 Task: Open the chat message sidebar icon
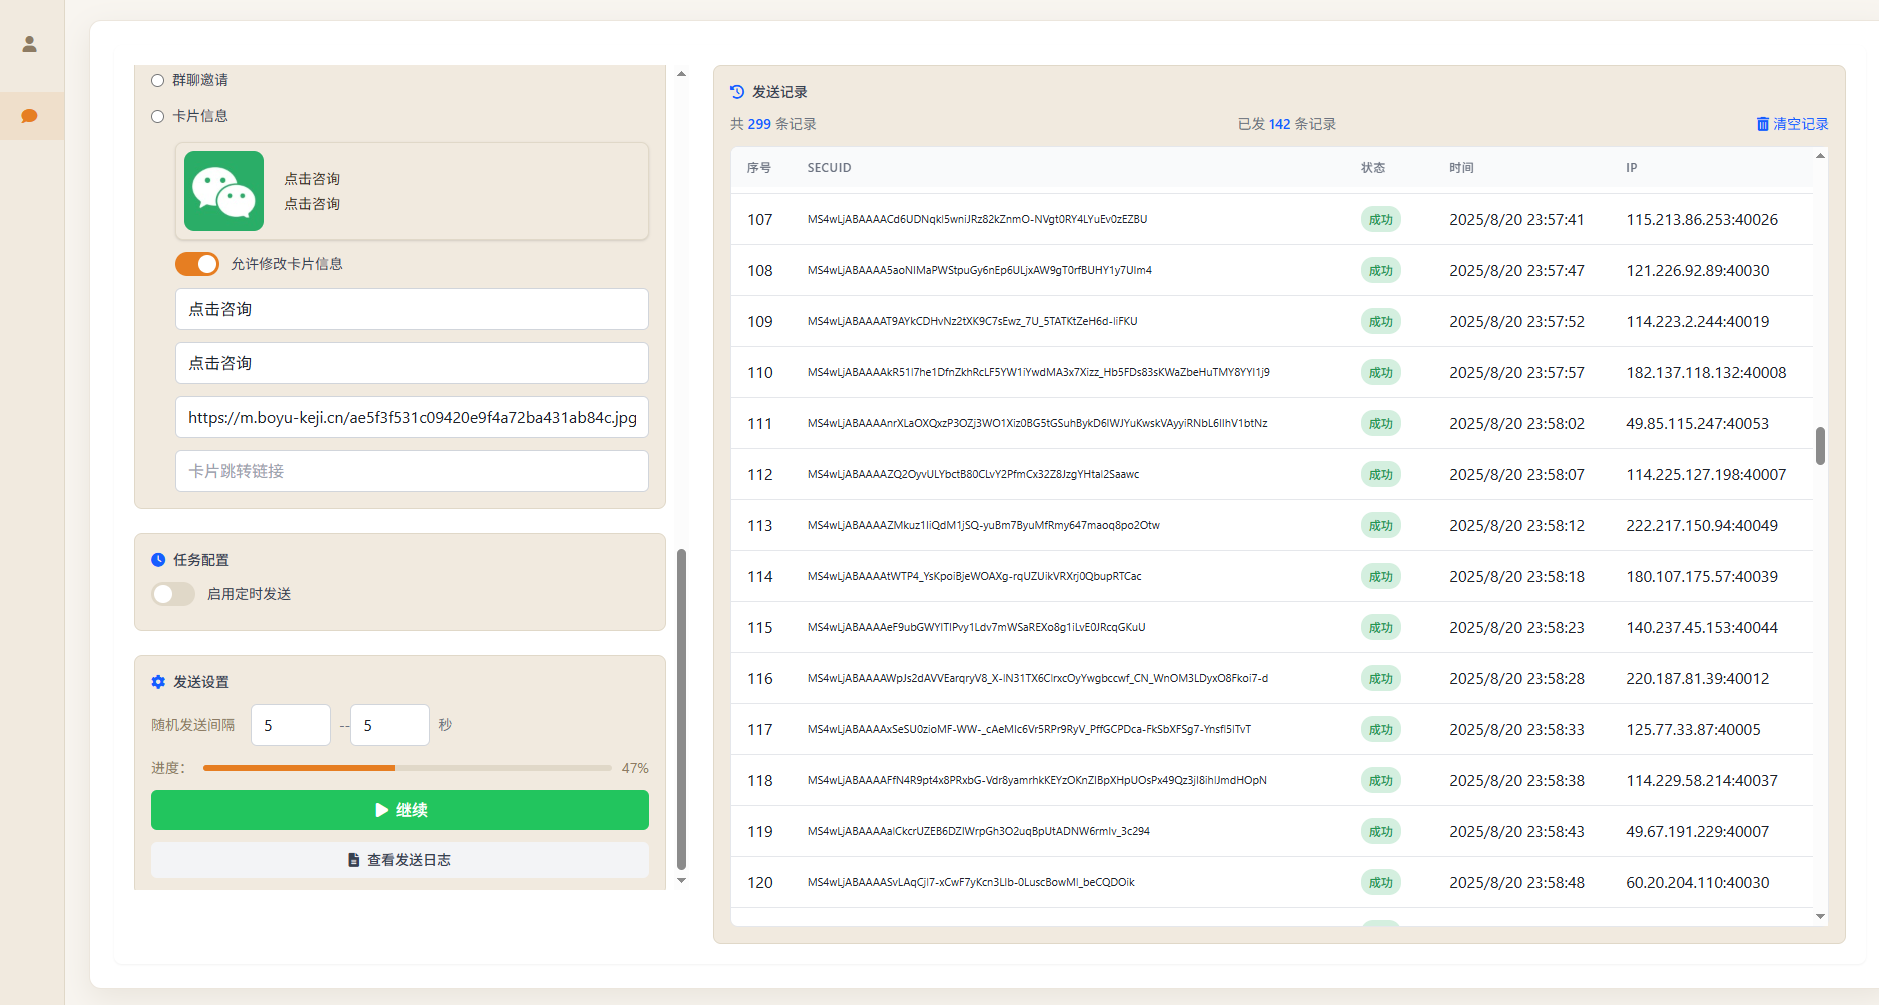pos(30,116)
